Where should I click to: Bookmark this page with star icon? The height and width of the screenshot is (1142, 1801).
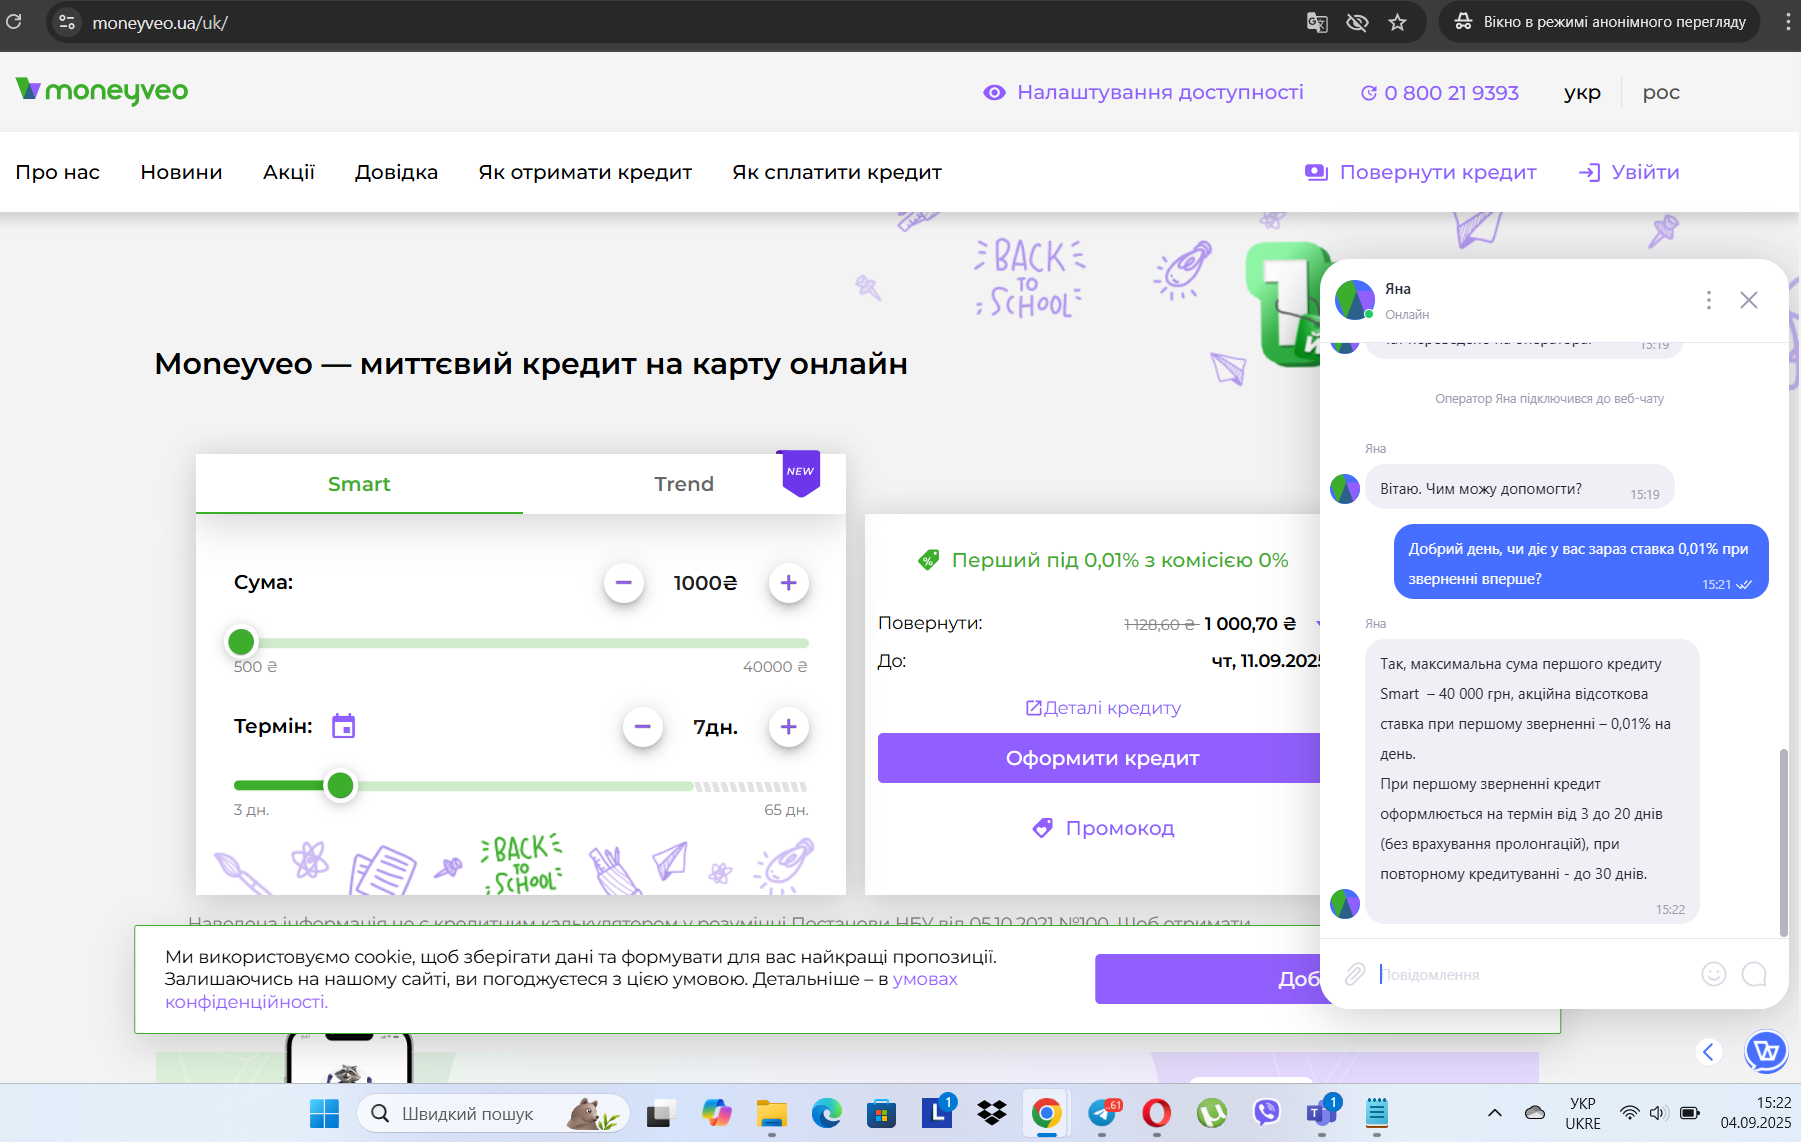click(x=1398, y=22)
